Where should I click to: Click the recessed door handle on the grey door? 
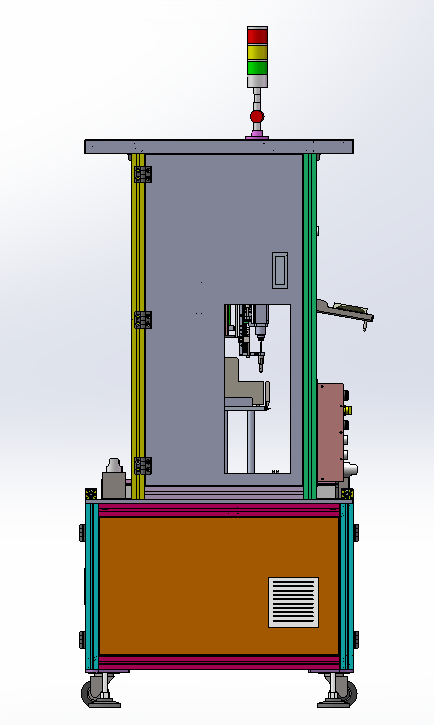coord(280,270)
